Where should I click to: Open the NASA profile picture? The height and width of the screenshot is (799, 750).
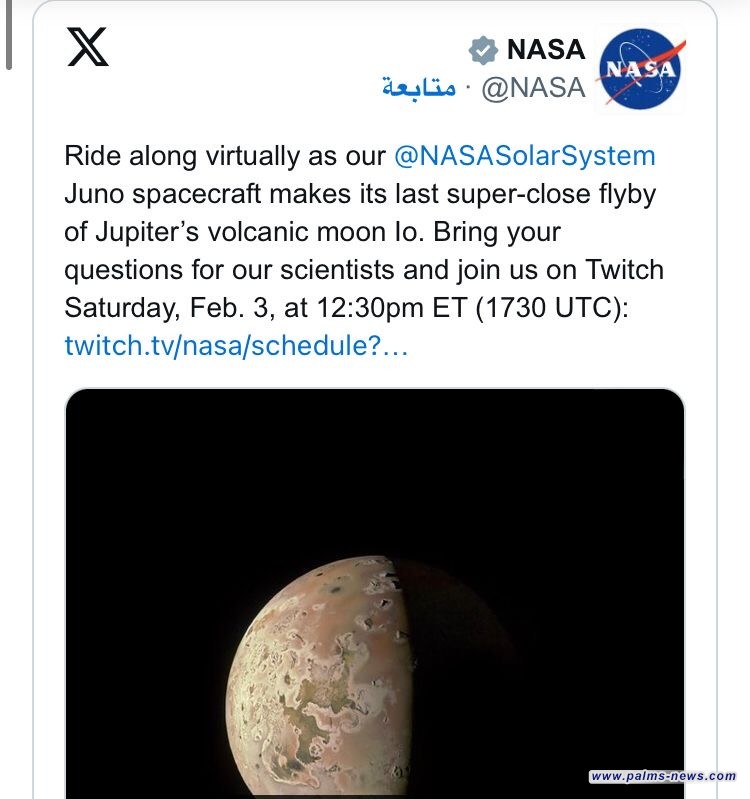[641, 68]
